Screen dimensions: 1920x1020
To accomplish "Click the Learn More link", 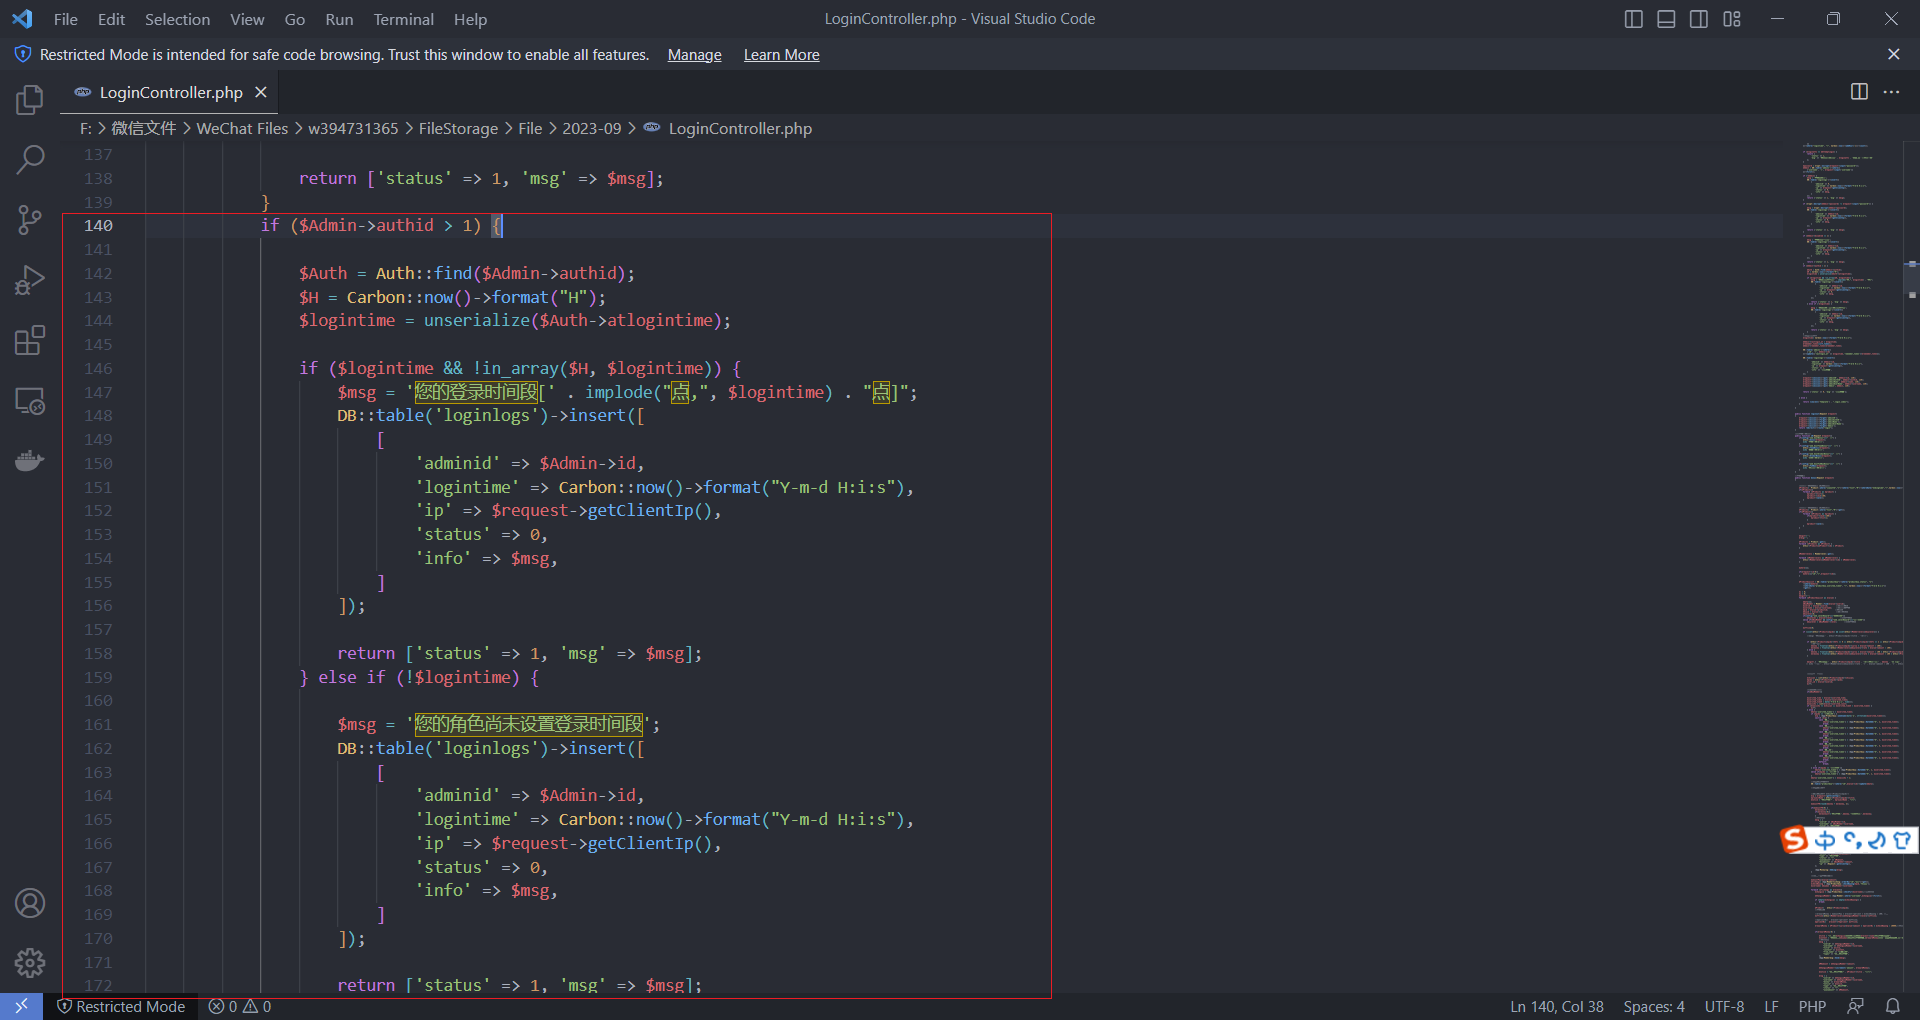I will 781,55.
